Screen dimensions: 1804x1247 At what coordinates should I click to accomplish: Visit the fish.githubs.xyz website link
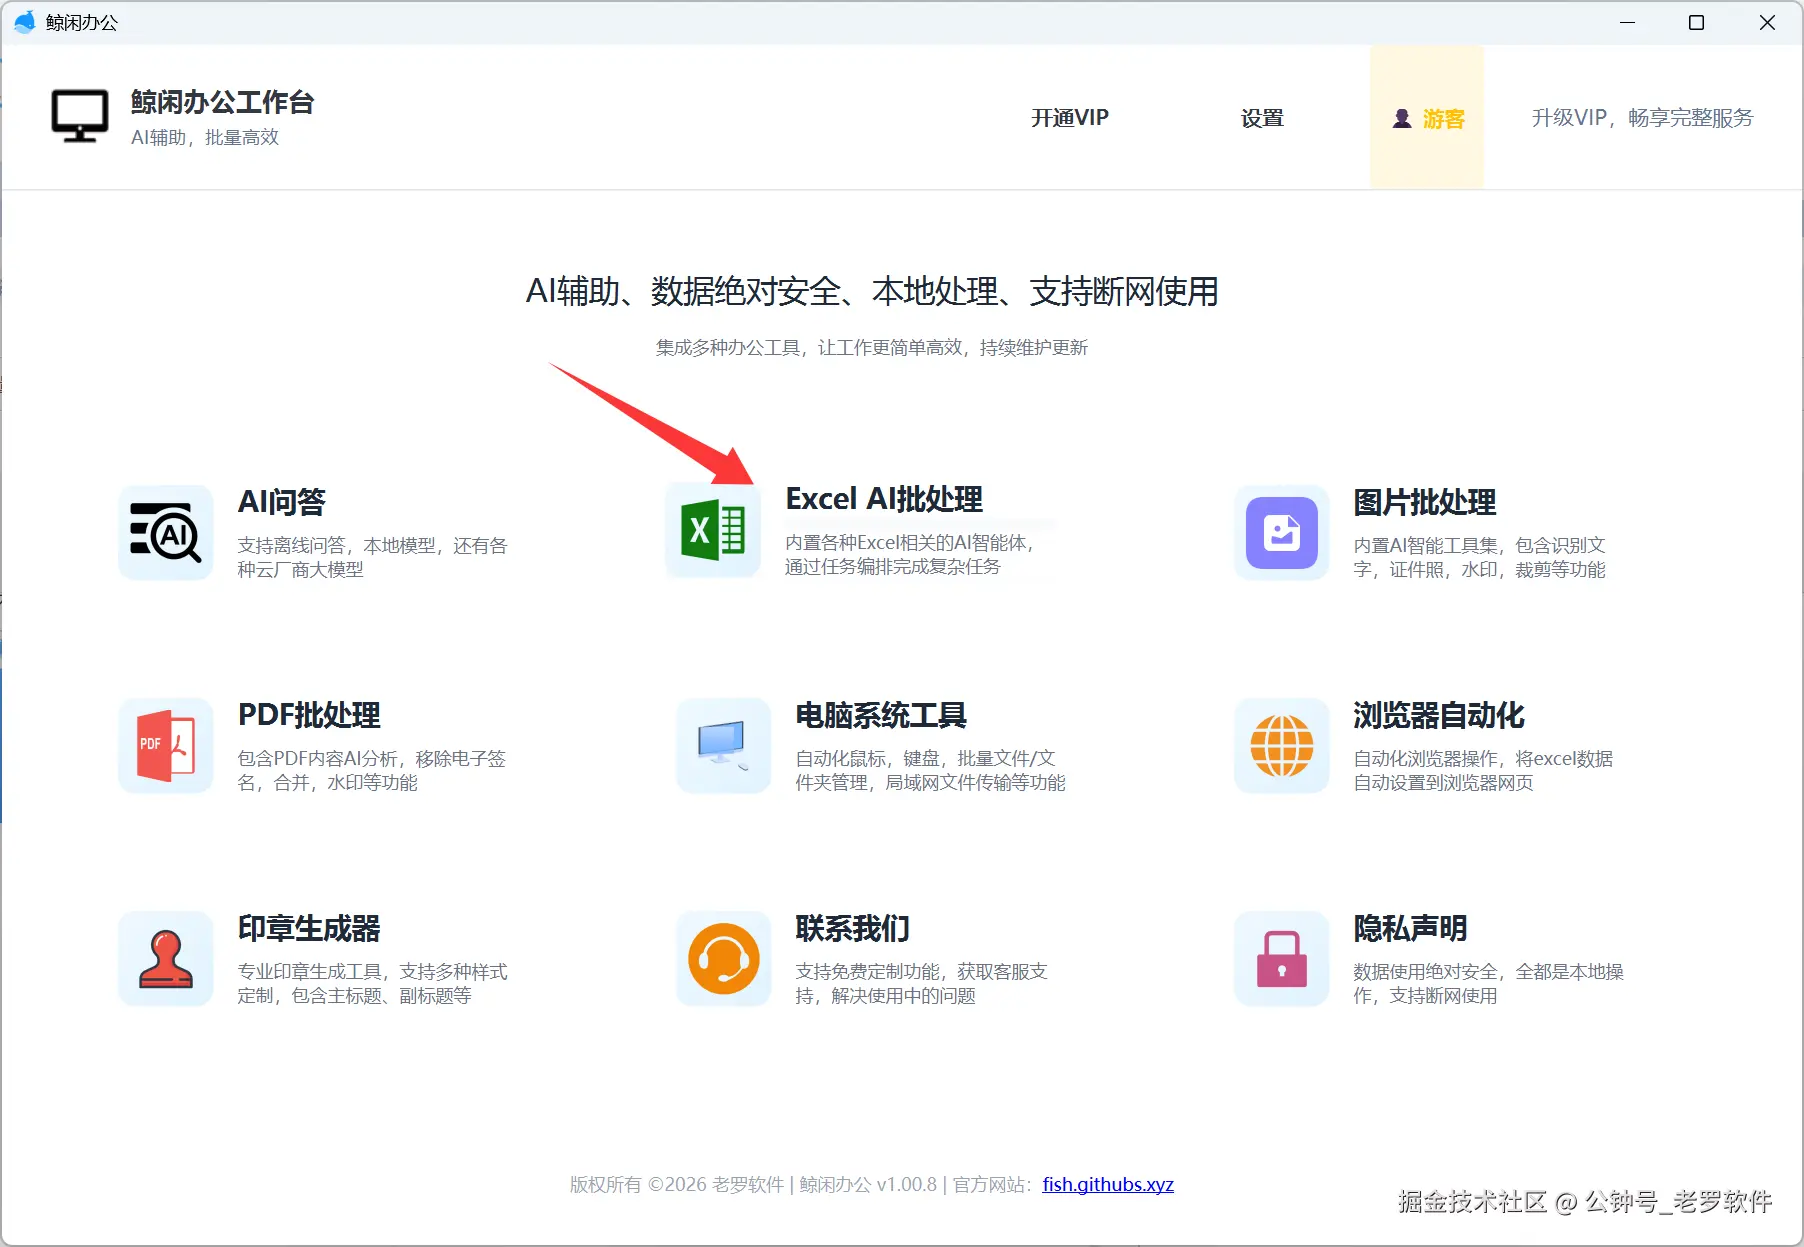pyautogui.click(x=1108, y=1184)
